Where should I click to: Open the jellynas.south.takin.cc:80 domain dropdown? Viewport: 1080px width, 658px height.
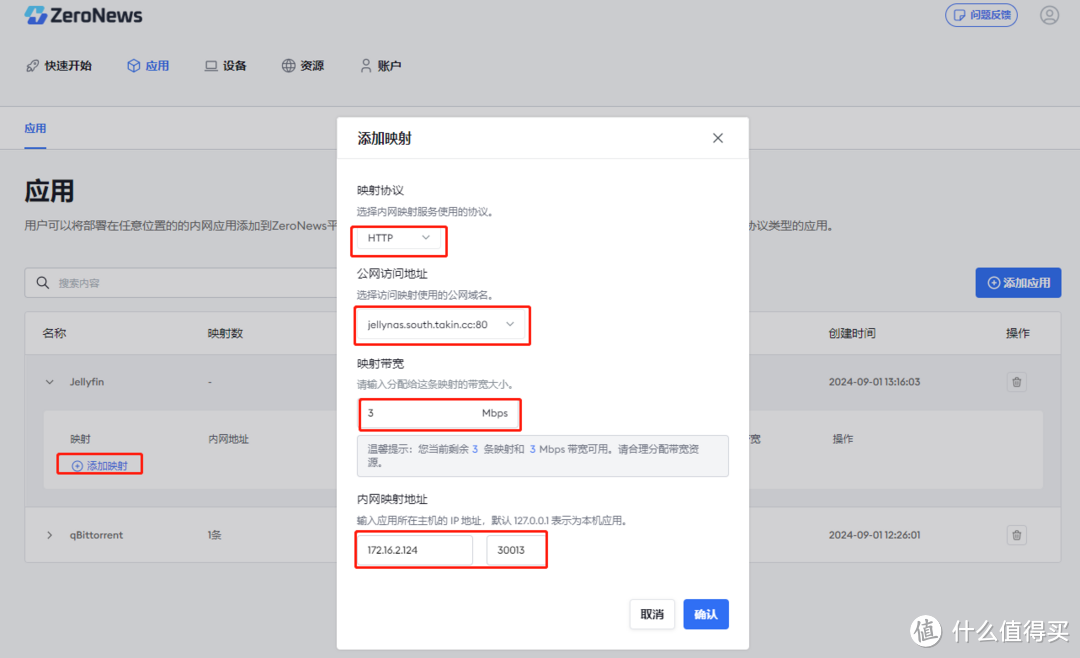pos(442,325)
